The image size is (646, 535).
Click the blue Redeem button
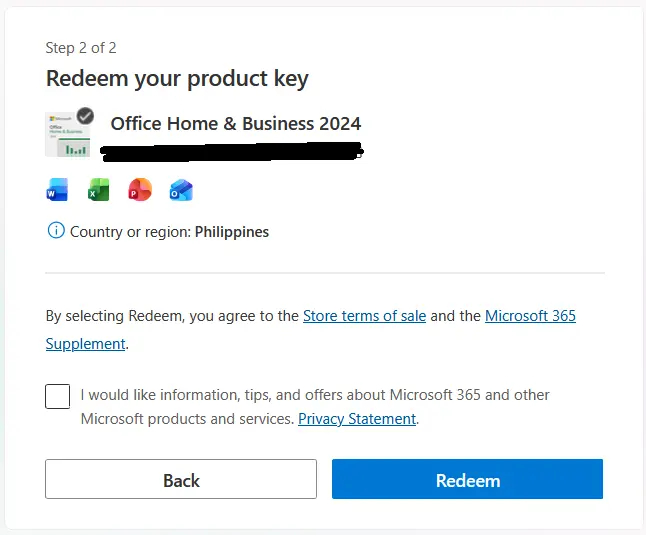467,479
